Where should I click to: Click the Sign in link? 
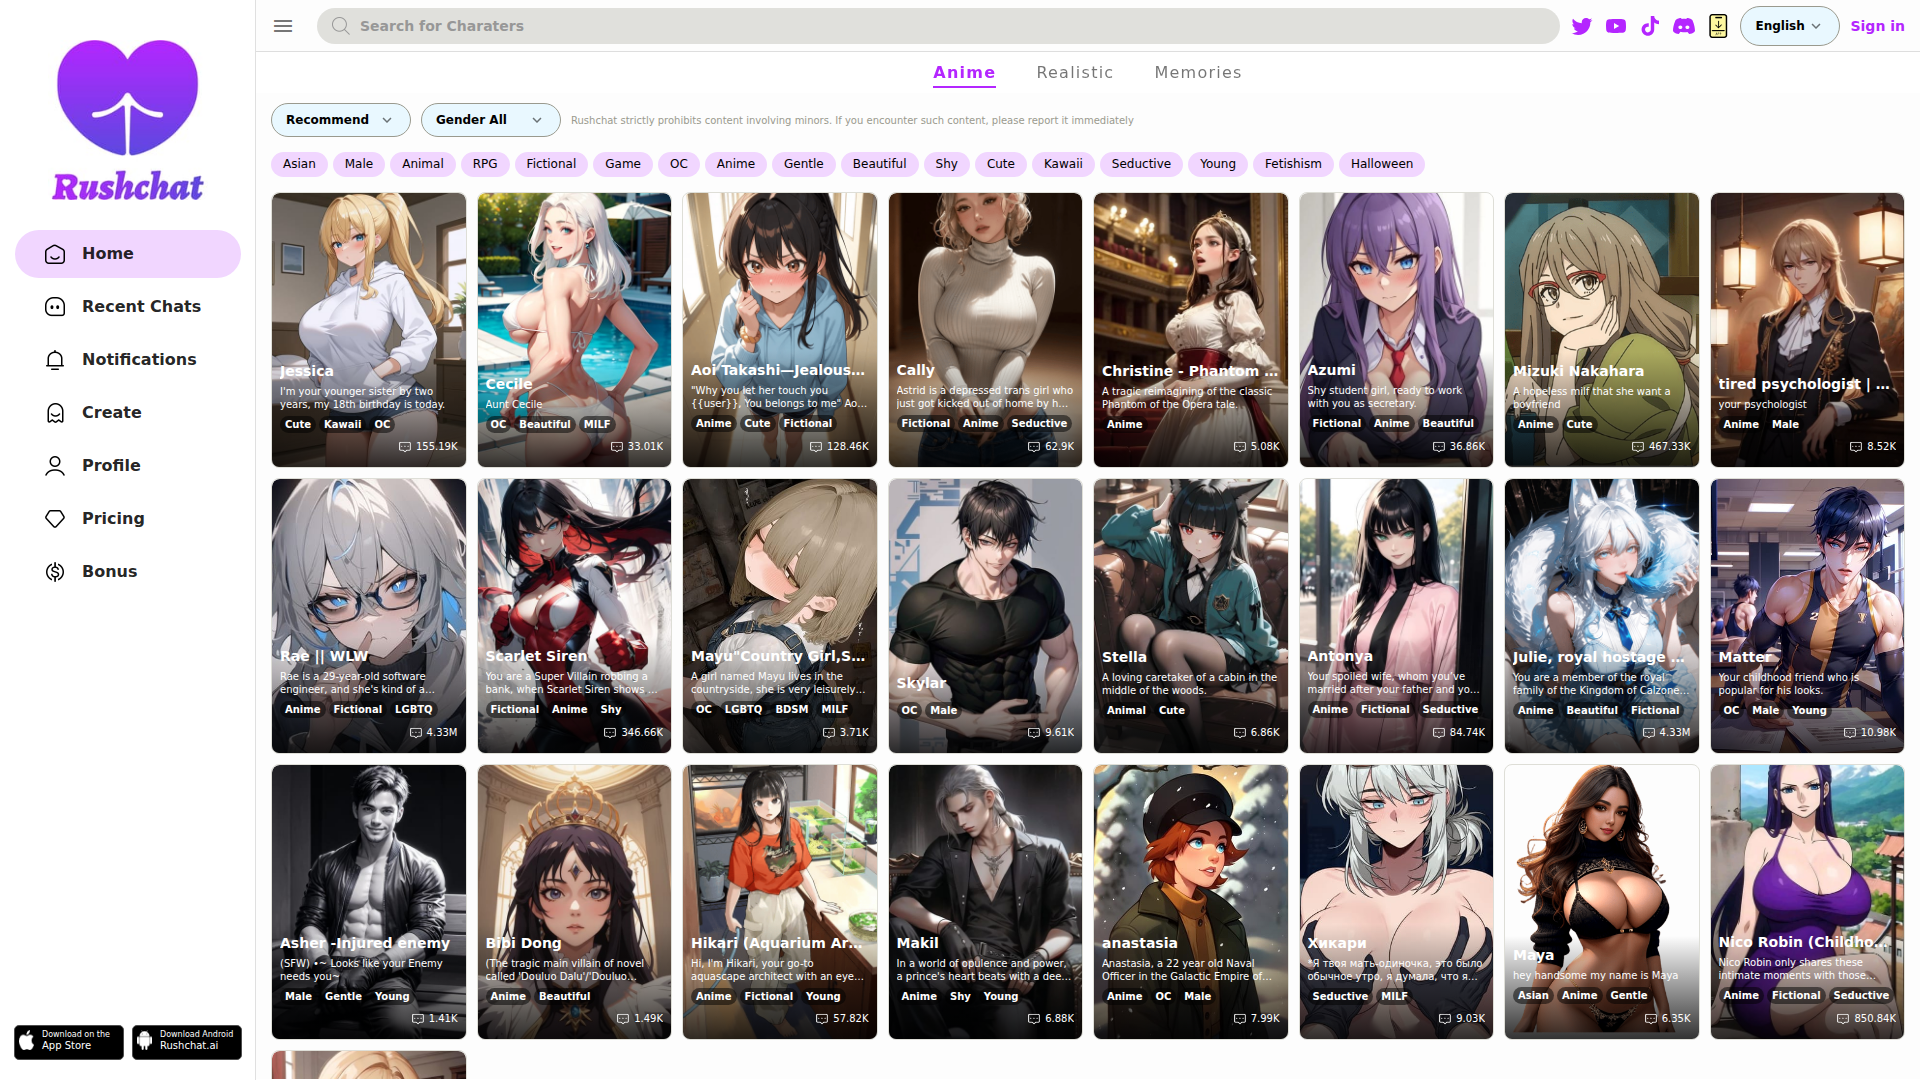click(1876, 26)
